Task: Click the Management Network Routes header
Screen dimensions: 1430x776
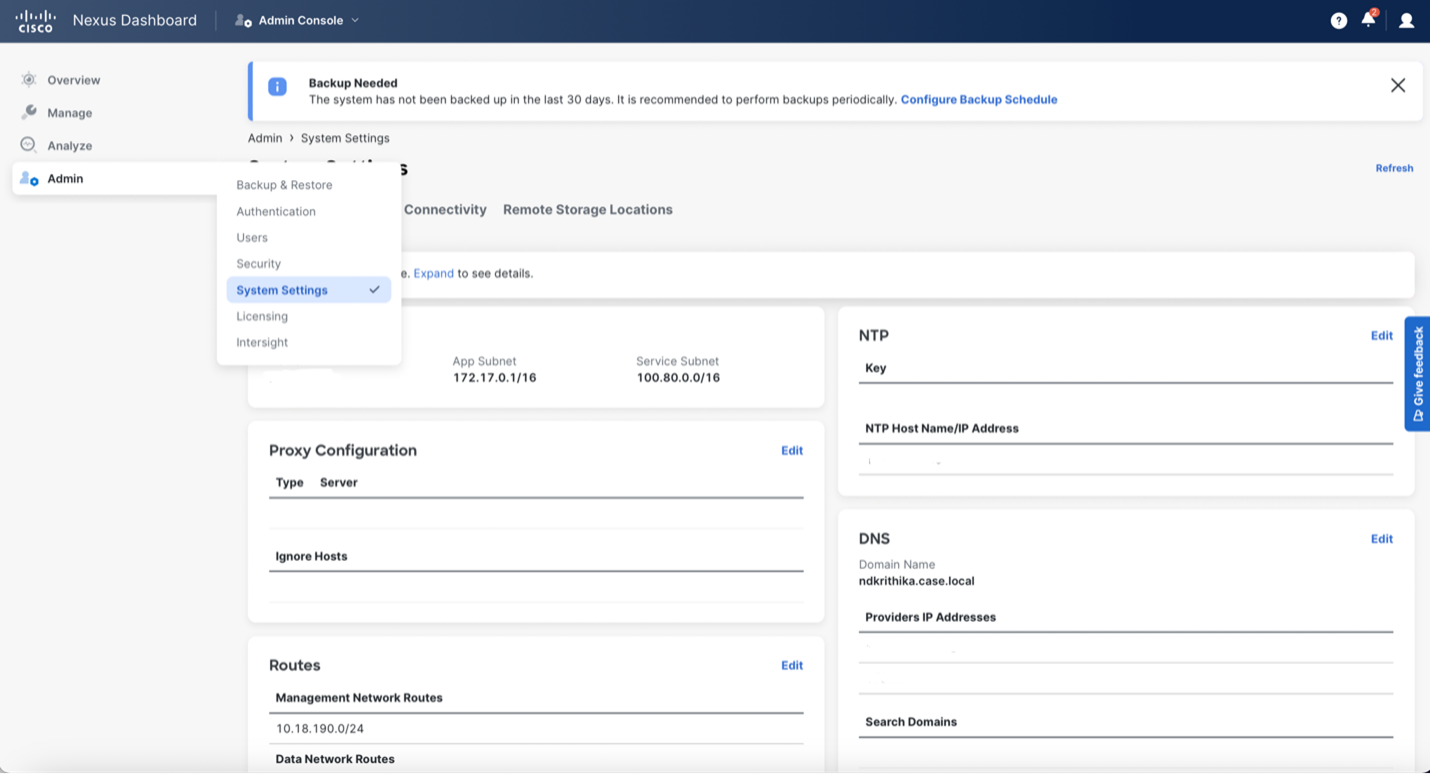Action: tap(359, 698)
